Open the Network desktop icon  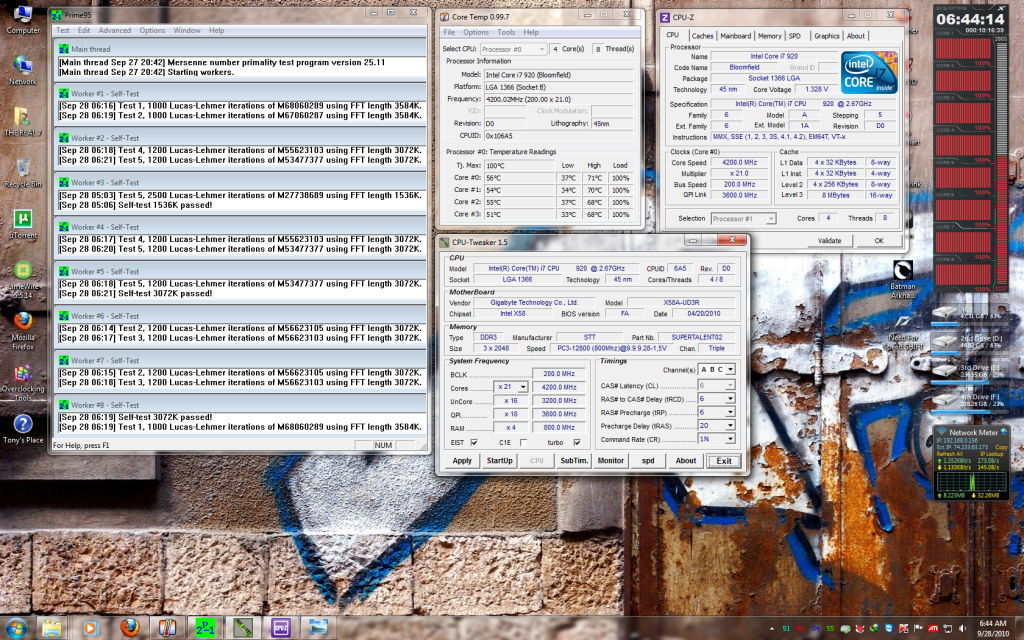coord(23,71)
